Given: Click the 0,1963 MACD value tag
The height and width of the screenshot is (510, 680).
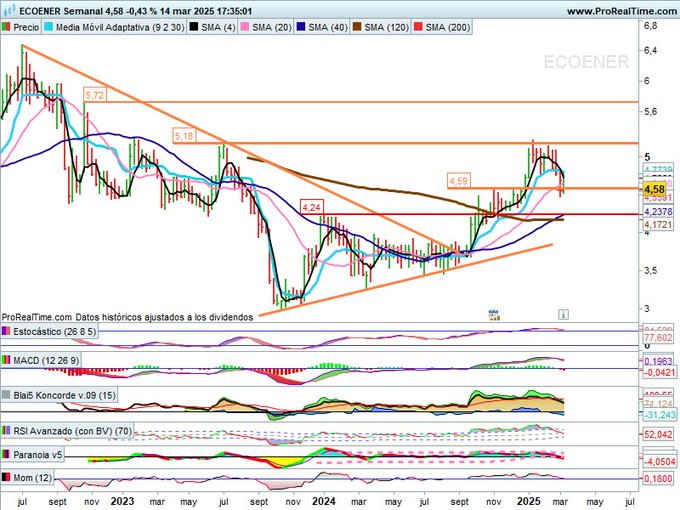Looking at the screenshot, I should point(658,361).
